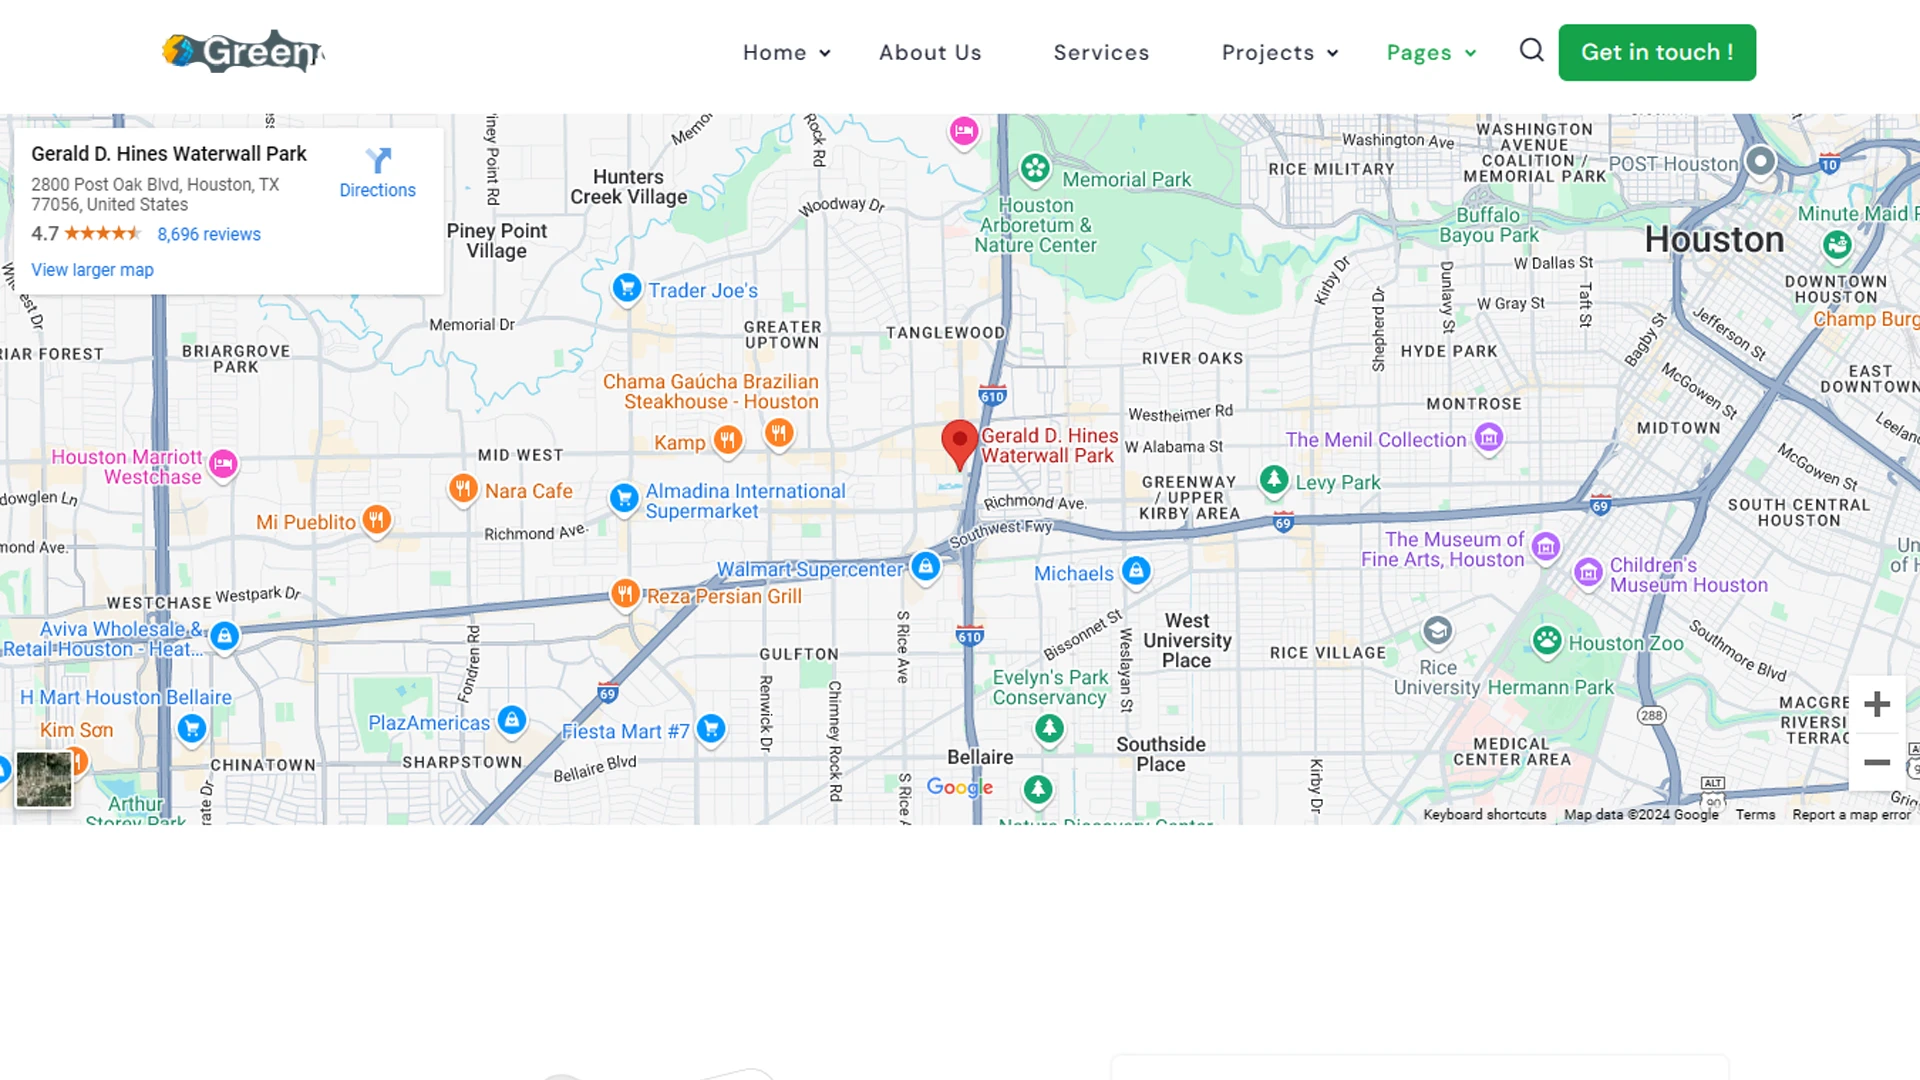1920x1080 pixels.
Task: Click the Chama Gaúcha Brazilian Steakhouse marker
Action: [779, 433]
